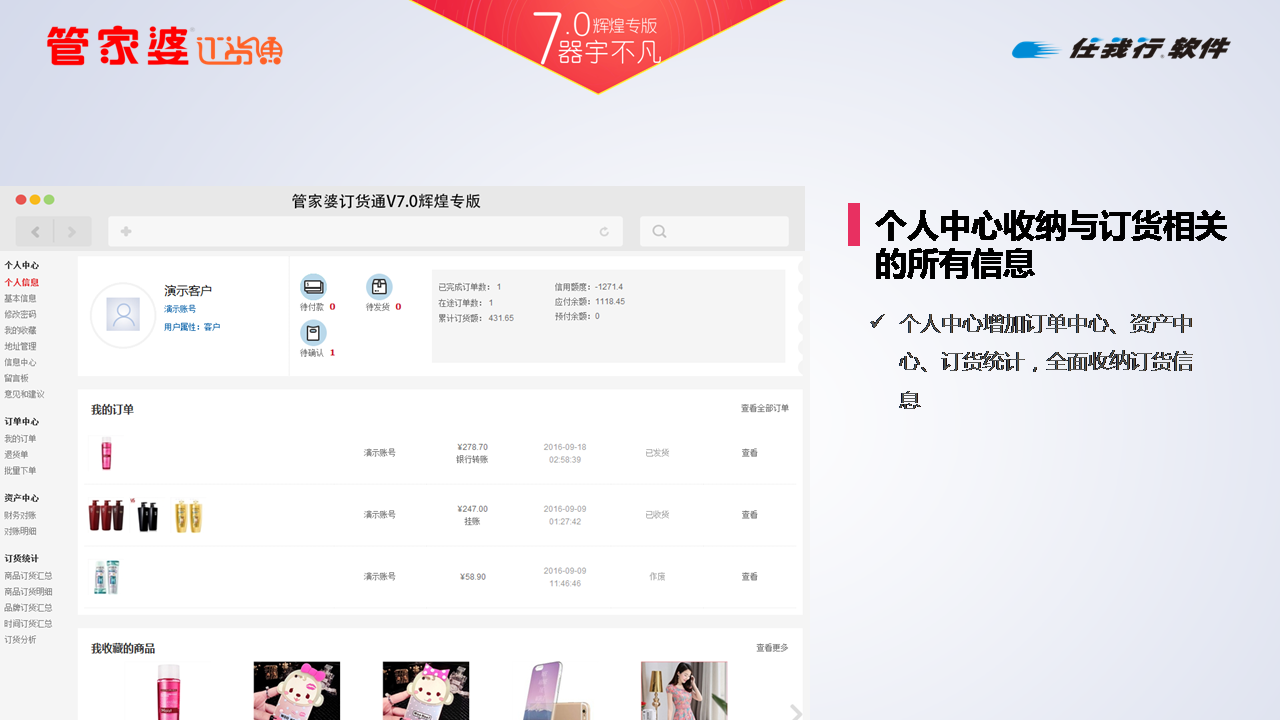1280x720 pixels.
Task: Click the 待付款 payment card icon
Action: click(313, 287)
